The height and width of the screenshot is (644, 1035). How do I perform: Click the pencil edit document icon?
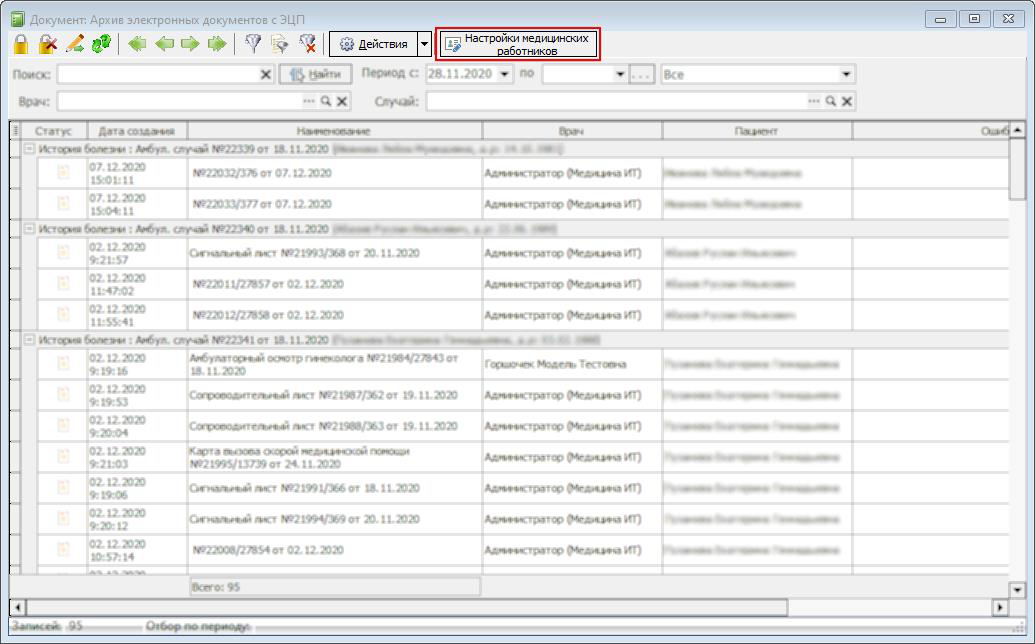pos(75,44)
